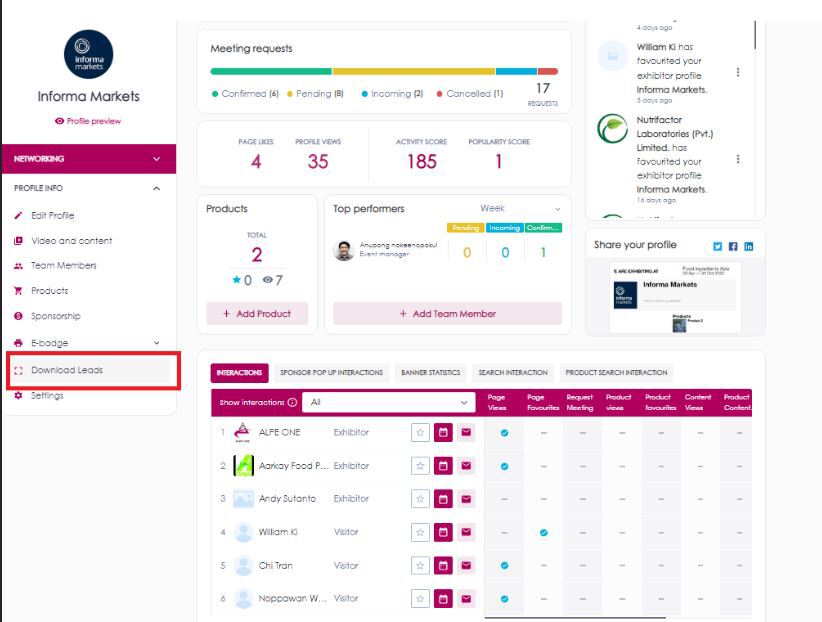This screenshot has width=822, height=622.
Task: Open calendar icon for Aarkay Food row
Action: tap(443, 466)
